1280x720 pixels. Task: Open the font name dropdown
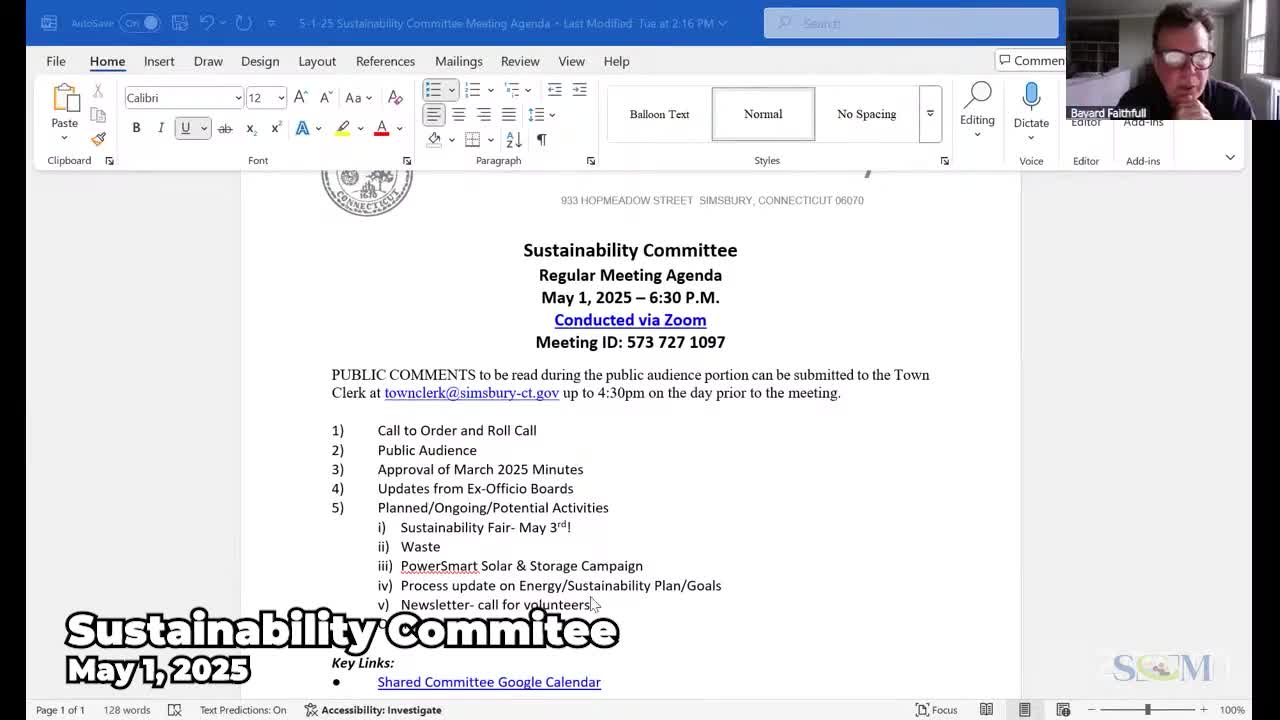(238, 98)
